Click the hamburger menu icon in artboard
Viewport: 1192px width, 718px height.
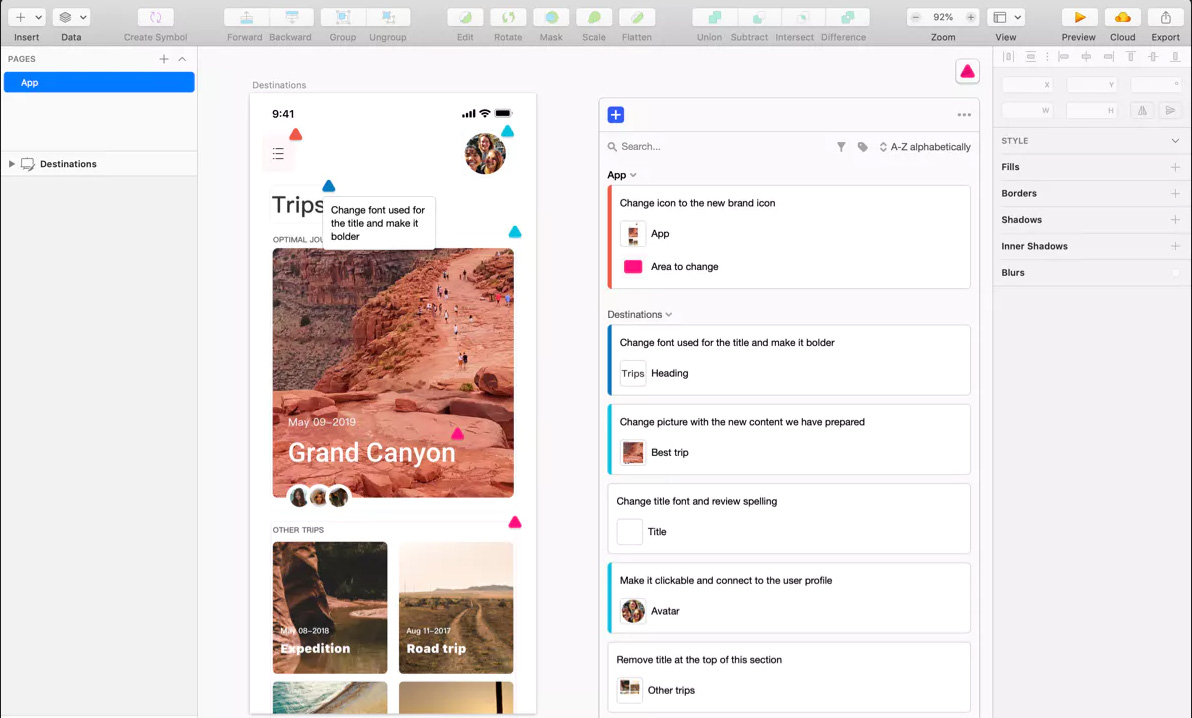(x=278, y=154)
